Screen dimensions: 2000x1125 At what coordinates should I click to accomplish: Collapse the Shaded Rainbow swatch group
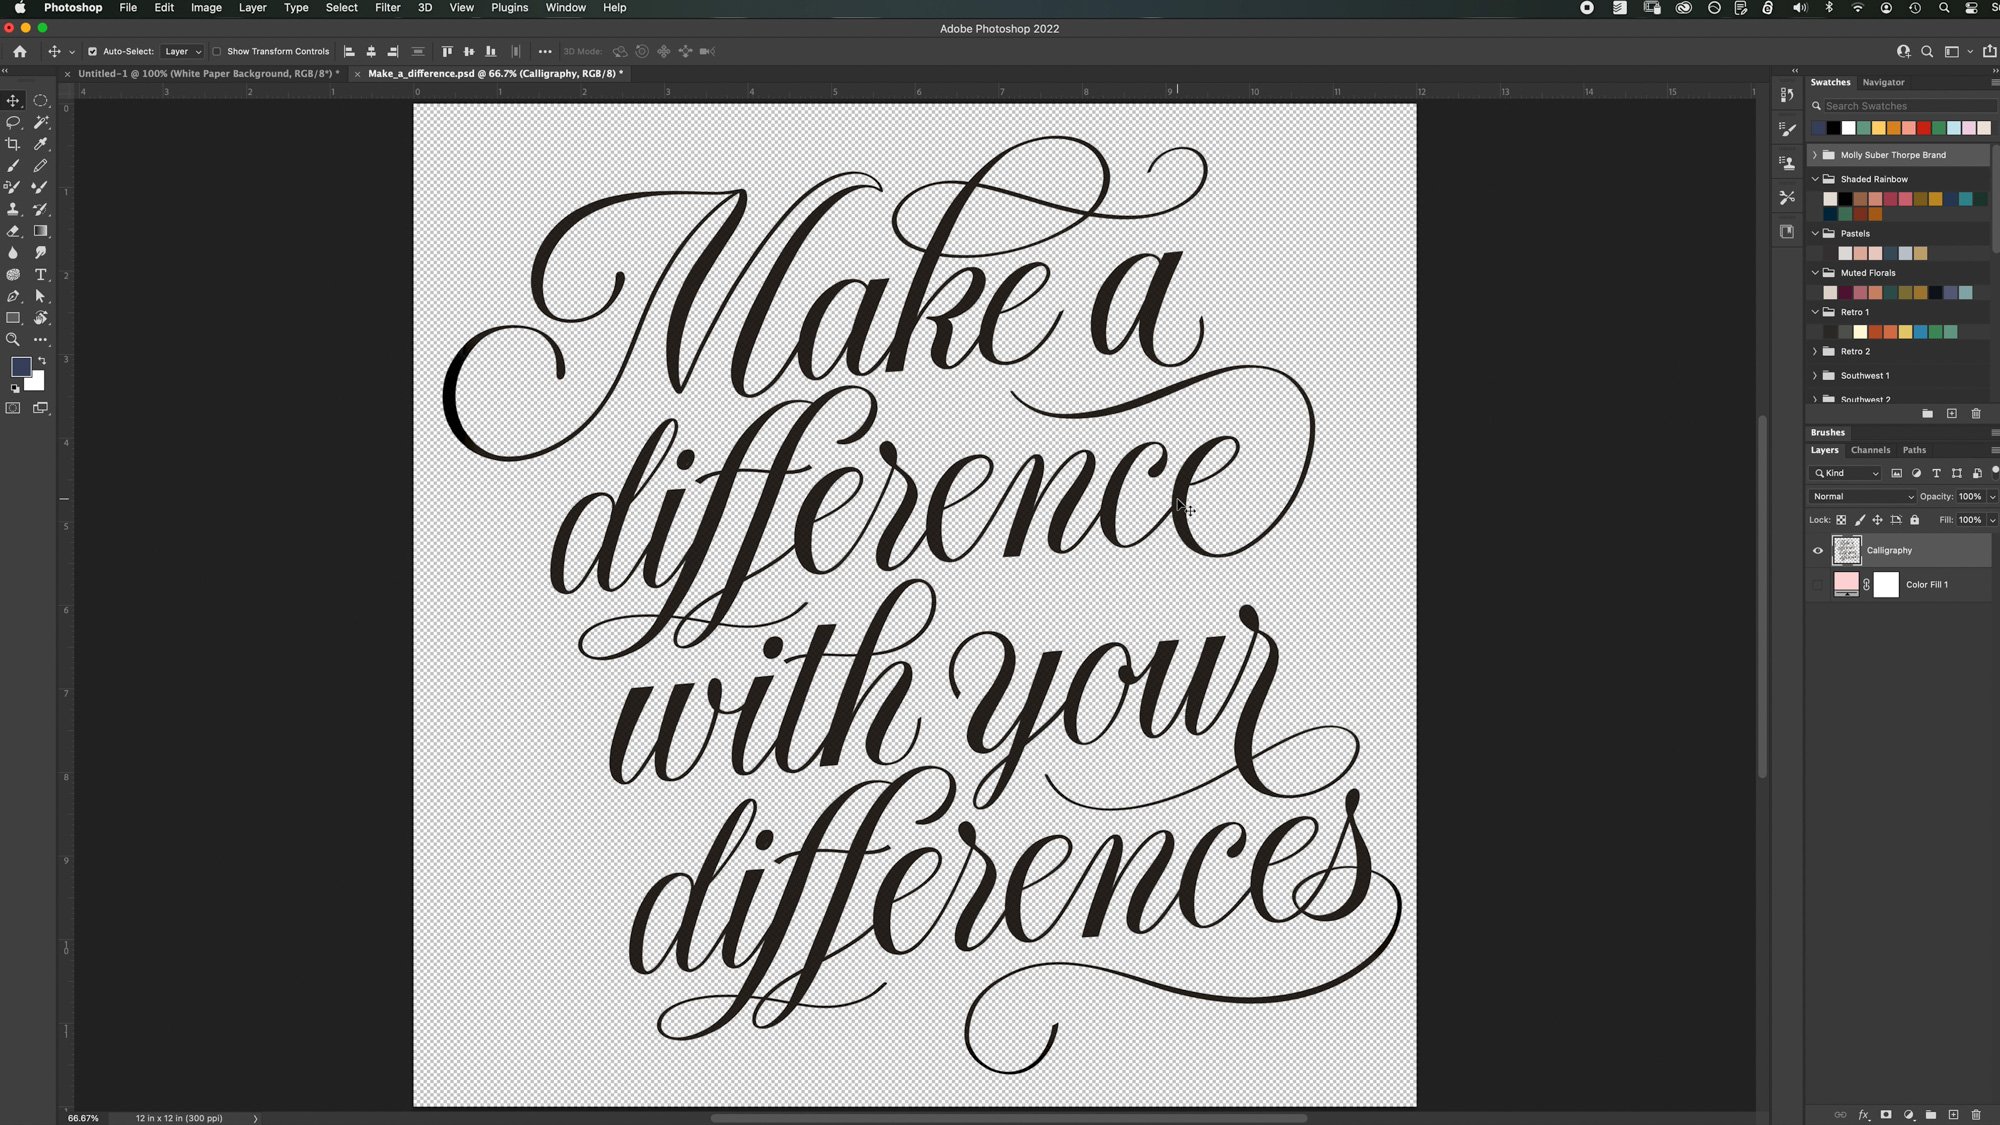click(x=1815, y=179)
